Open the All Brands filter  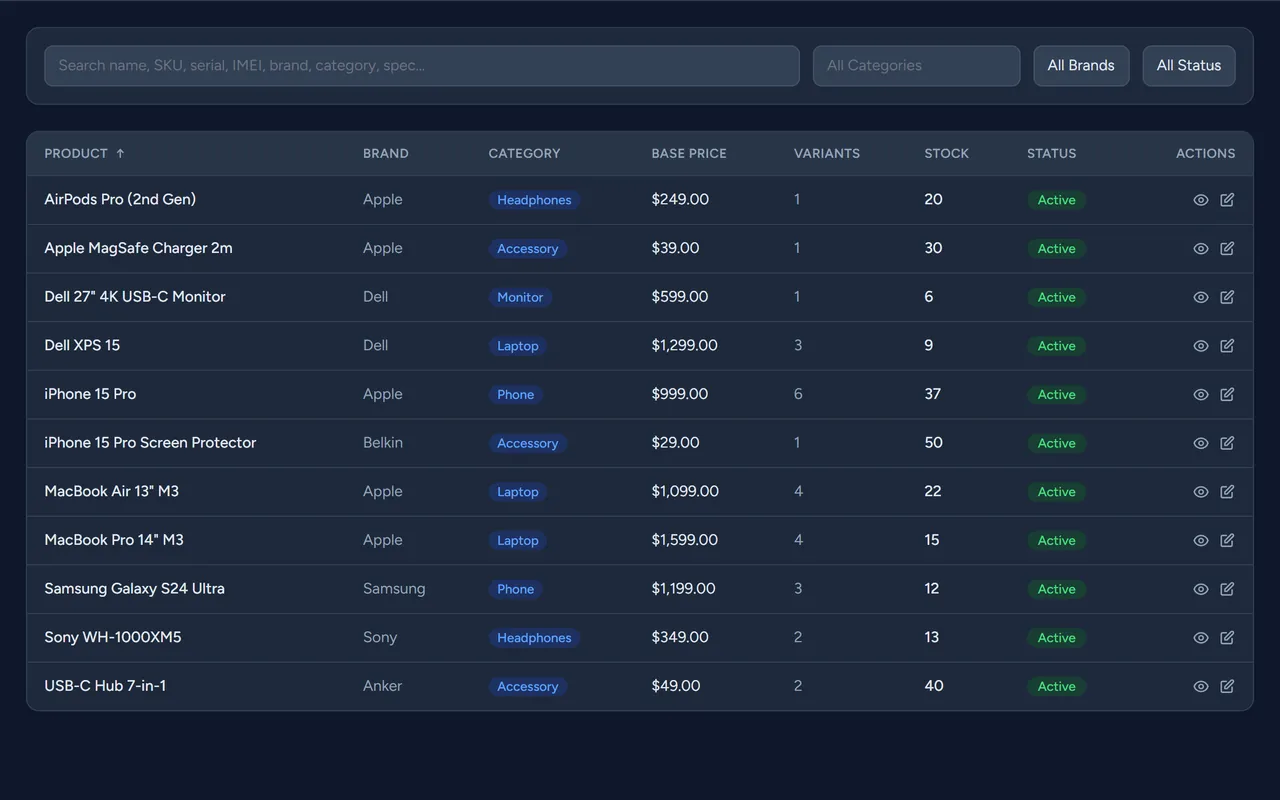pos(1081,66)
